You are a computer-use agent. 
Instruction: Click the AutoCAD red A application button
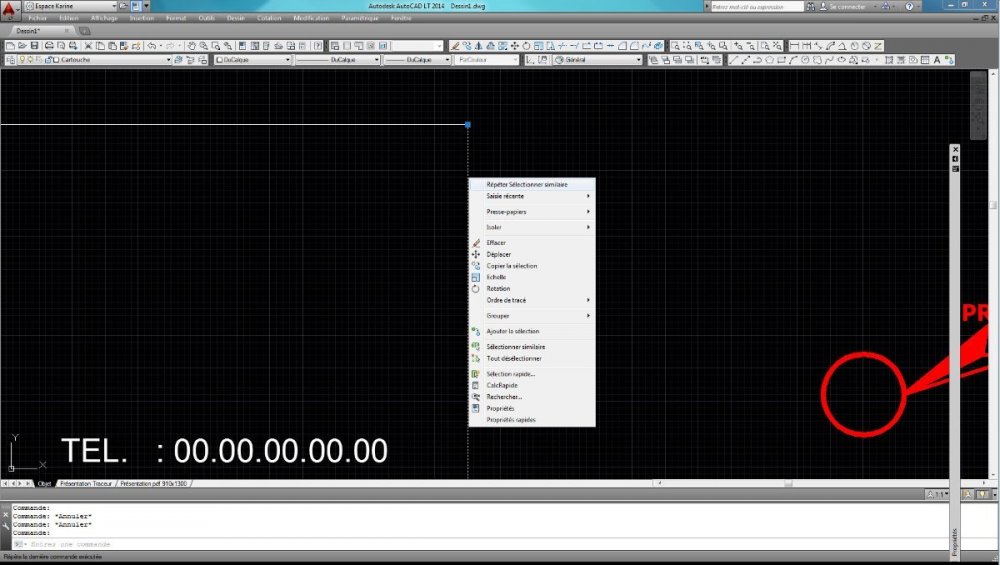pos(9,8)
